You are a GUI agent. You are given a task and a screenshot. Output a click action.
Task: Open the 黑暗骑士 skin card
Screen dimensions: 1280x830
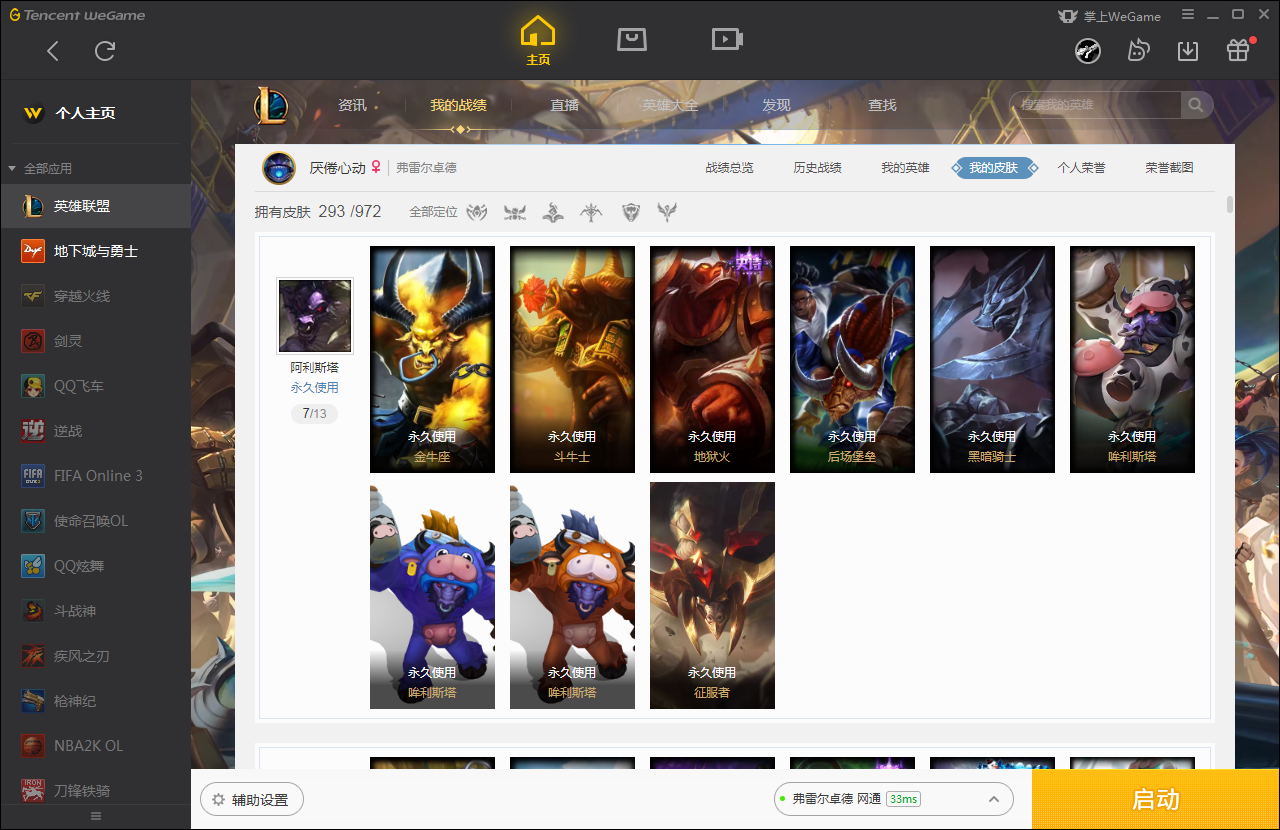coord(992,360)
